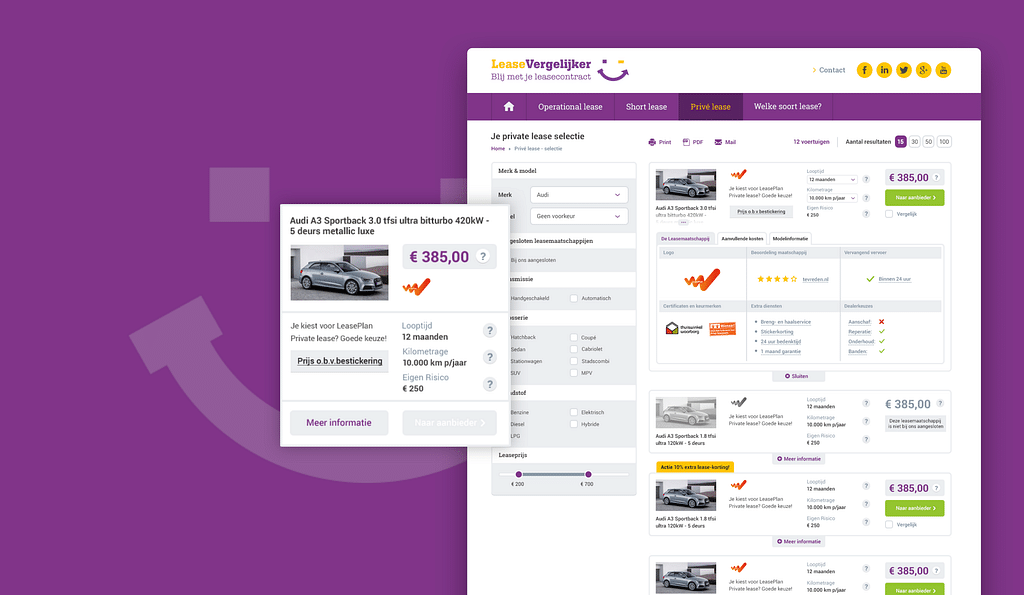This screenshot has height=595, width=1024.
Task: Click the Twitter bird icon
Action: click(x=904, y=70)
